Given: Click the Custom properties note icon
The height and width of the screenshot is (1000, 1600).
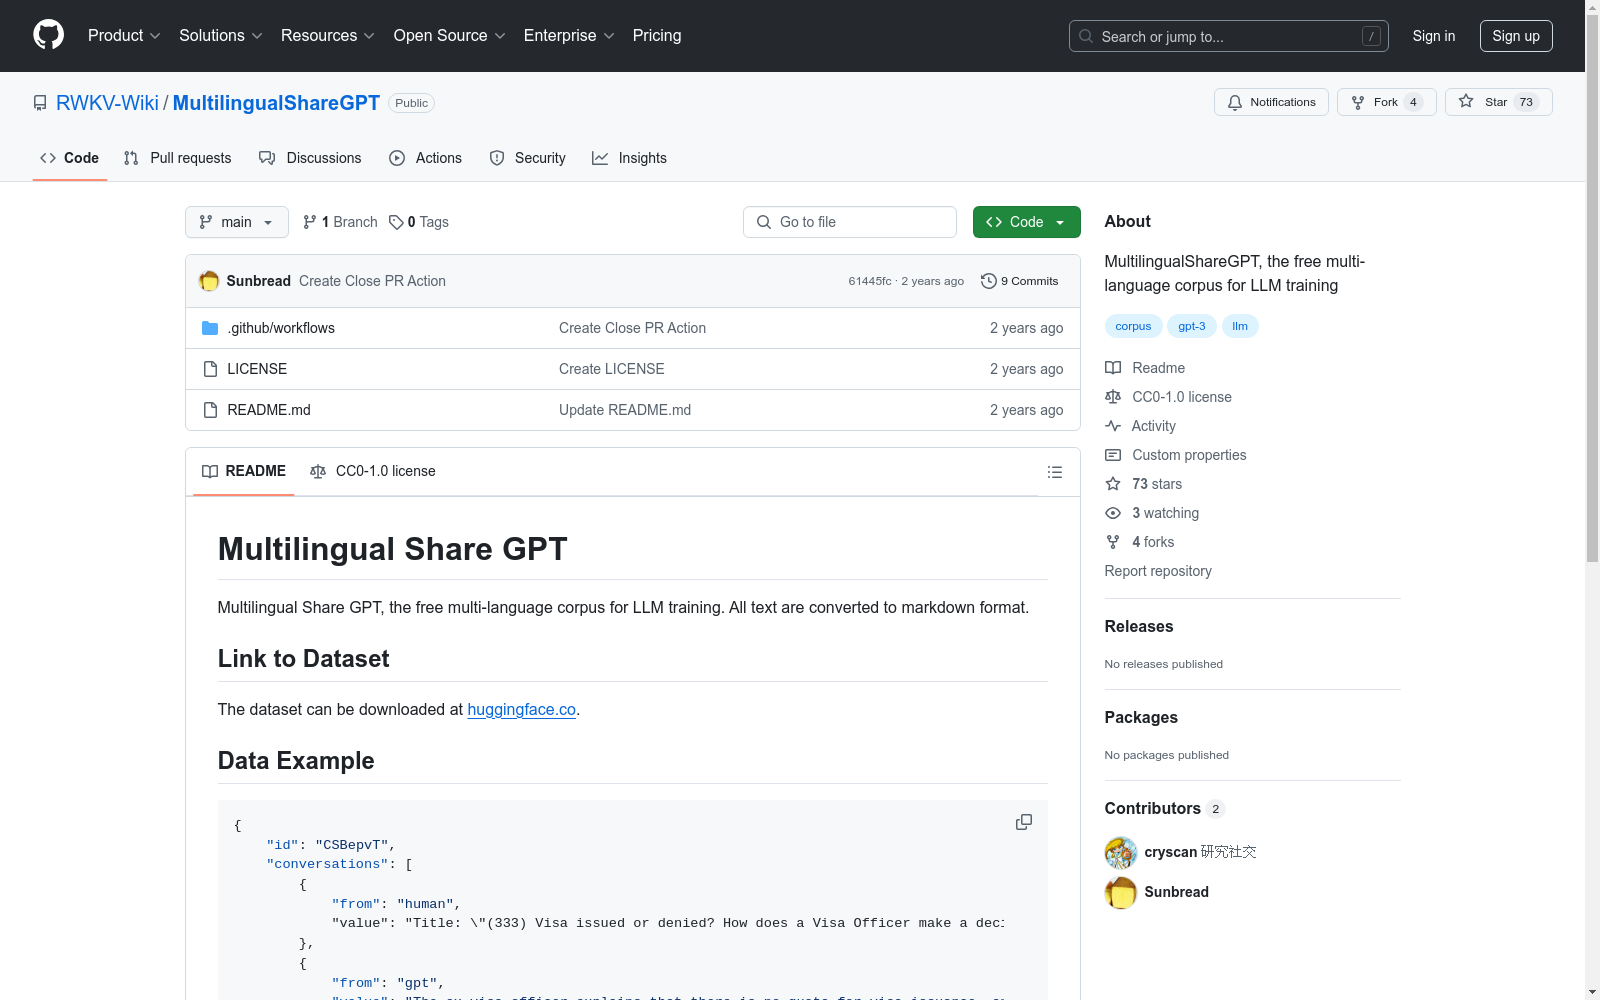Looking at the screenshot, I should [1113, 455].
